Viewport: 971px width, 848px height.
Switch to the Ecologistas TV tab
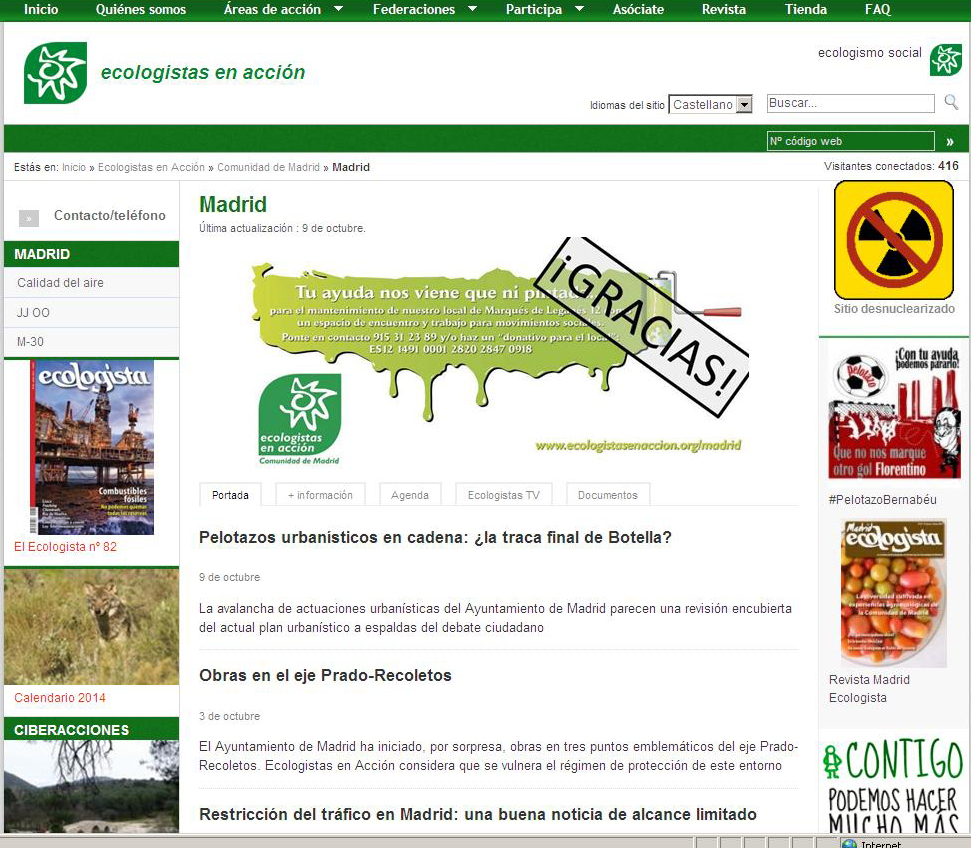(x=503, y=495)
